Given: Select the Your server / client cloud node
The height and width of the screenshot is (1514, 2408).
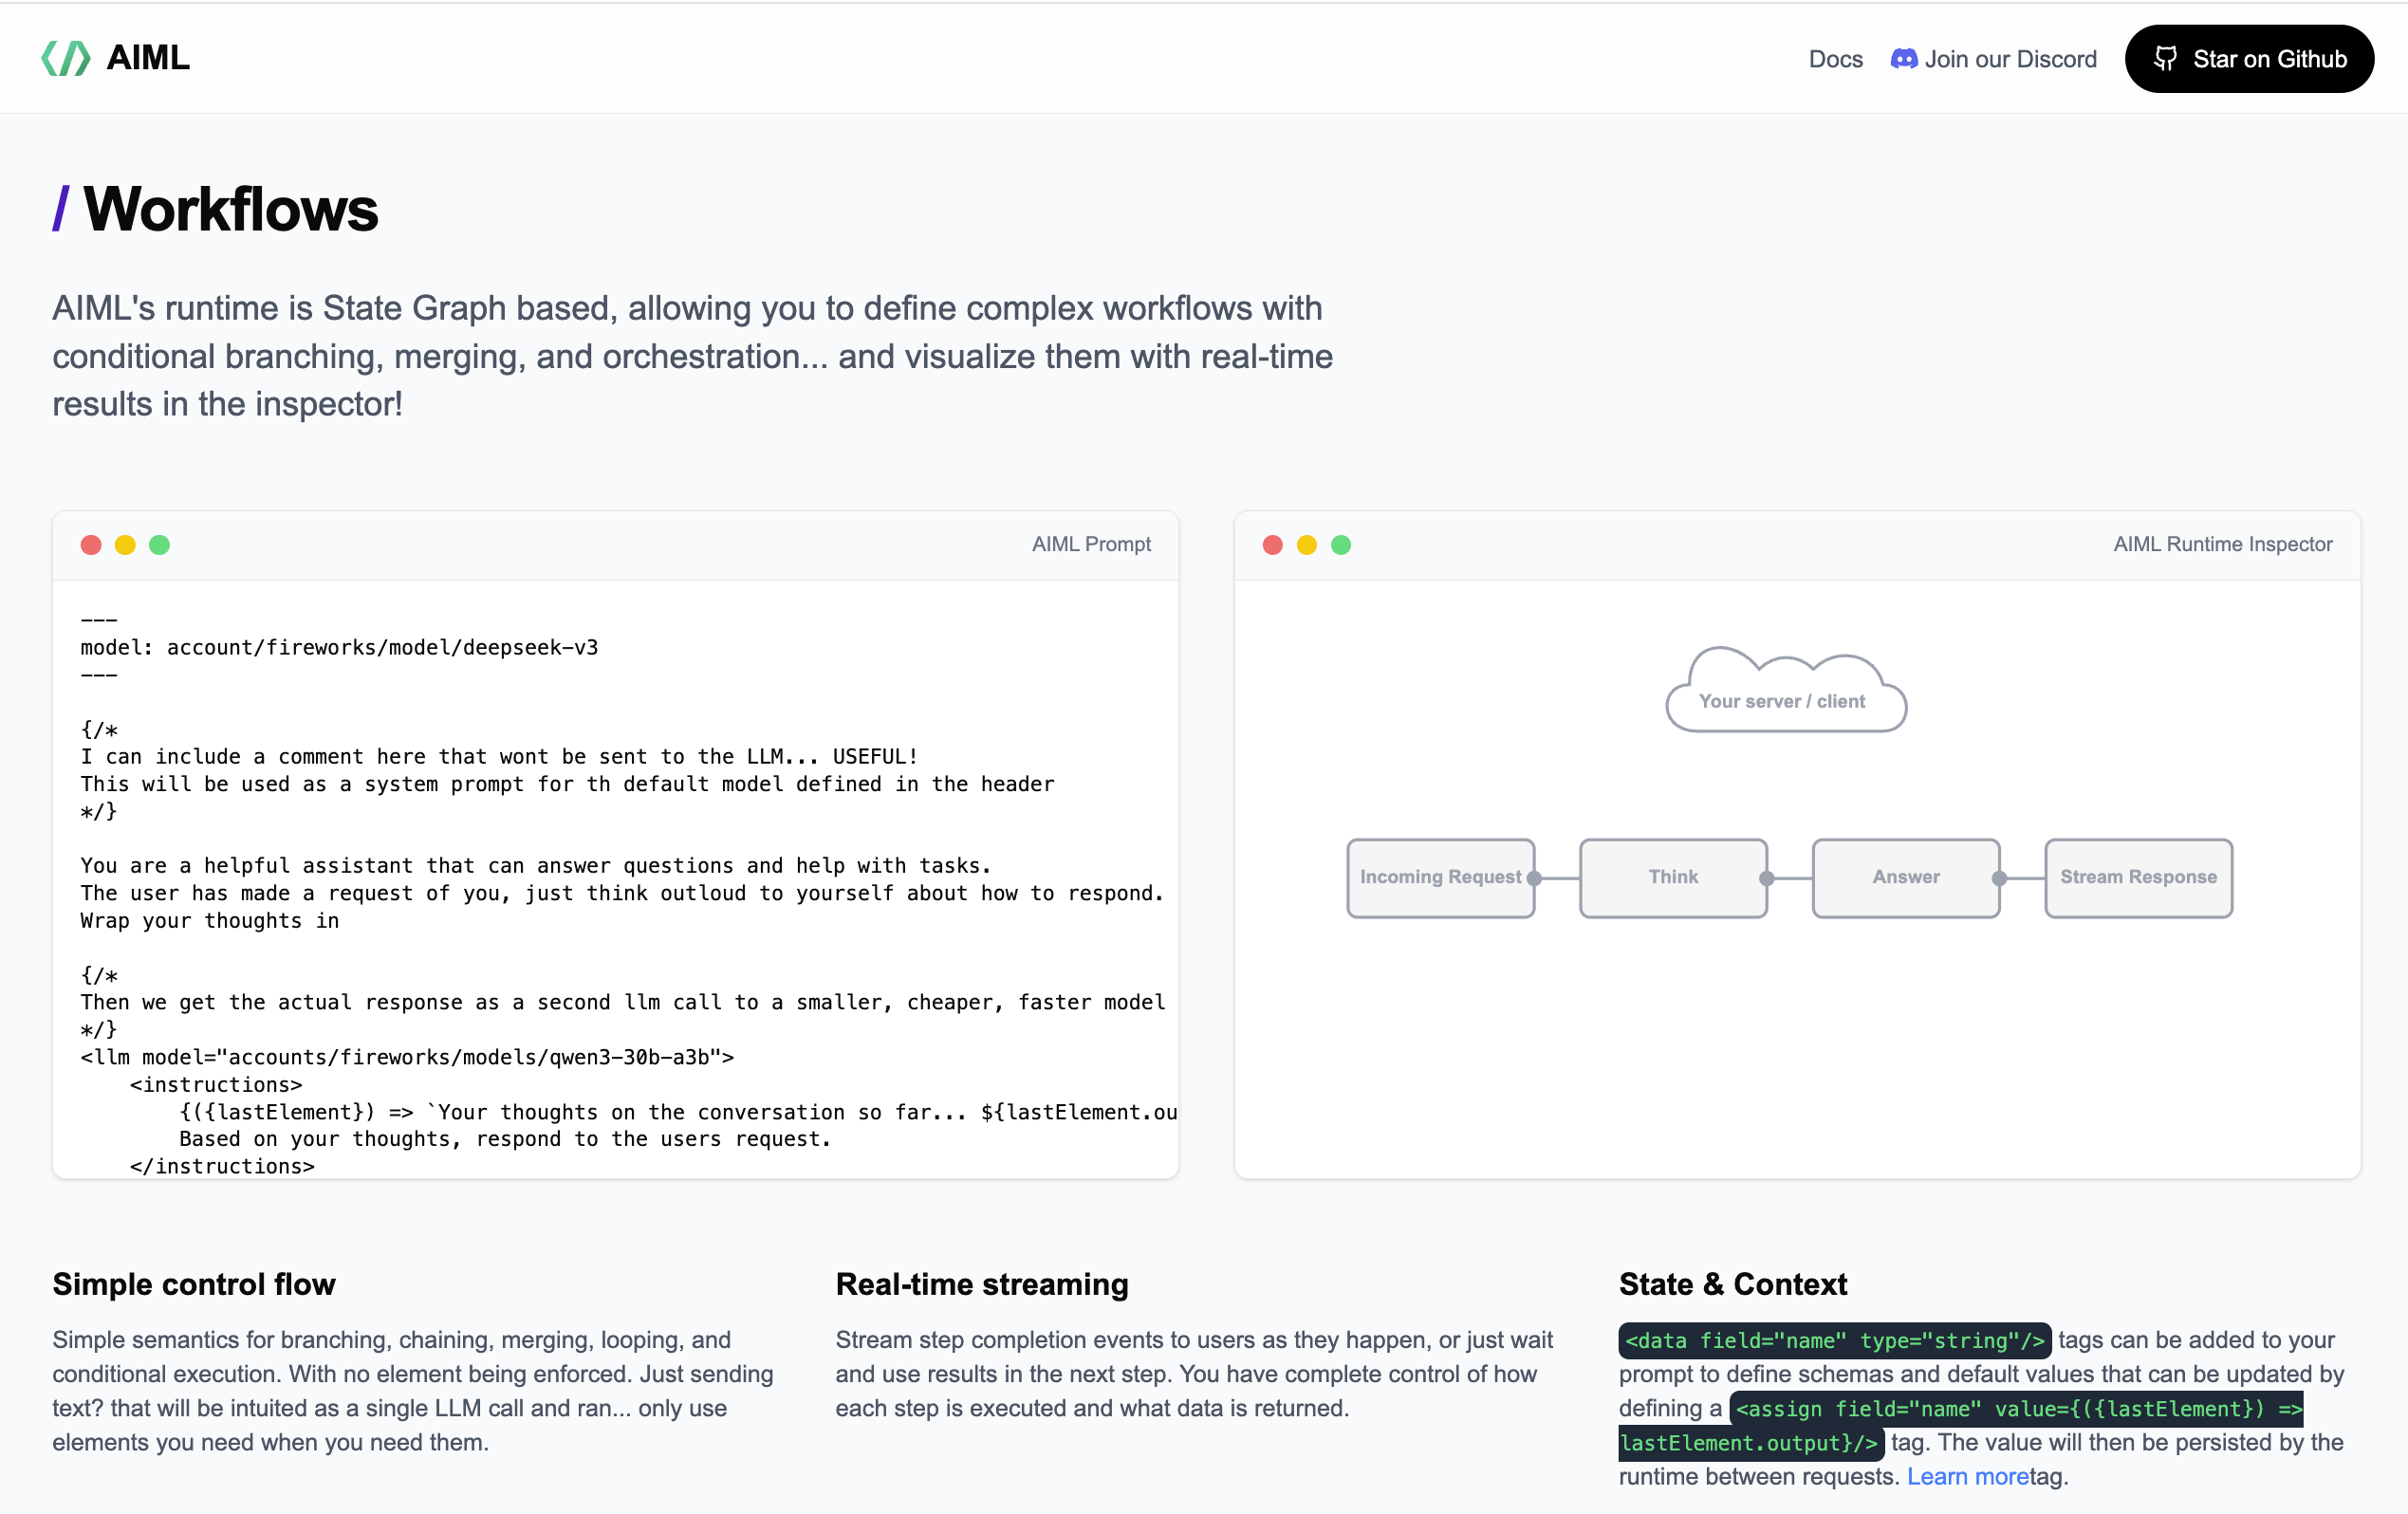Looking at the screenshot, I should point(1785,690).
